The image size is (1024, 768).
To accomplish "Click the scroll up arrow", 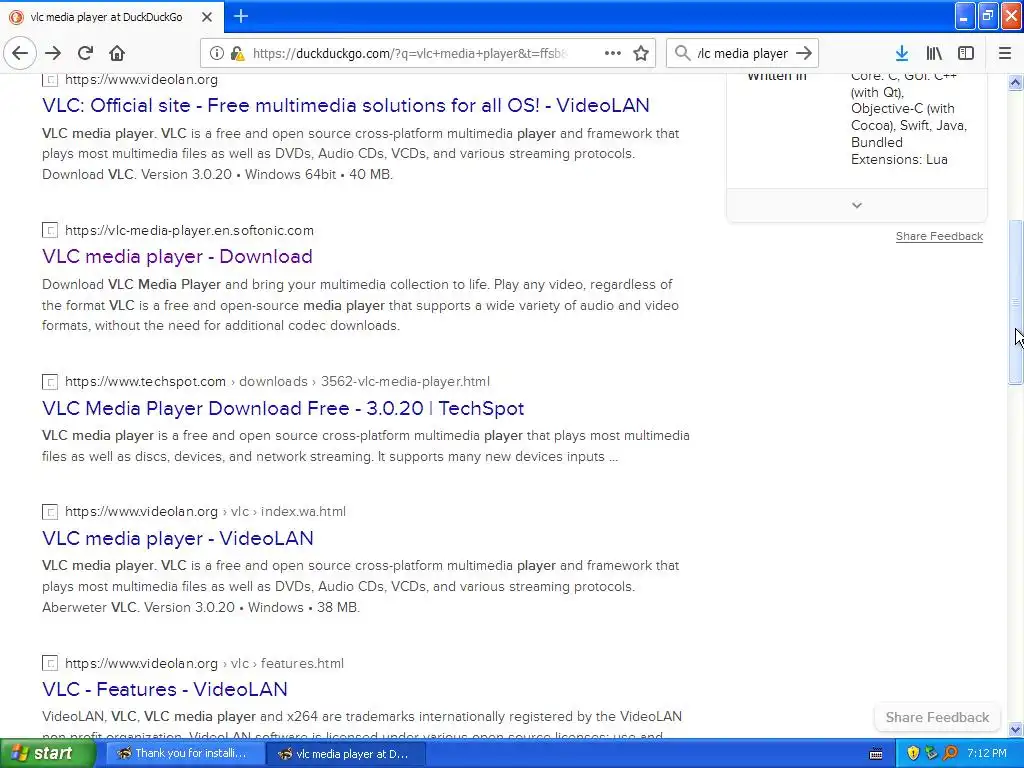I will (1015, 82).
